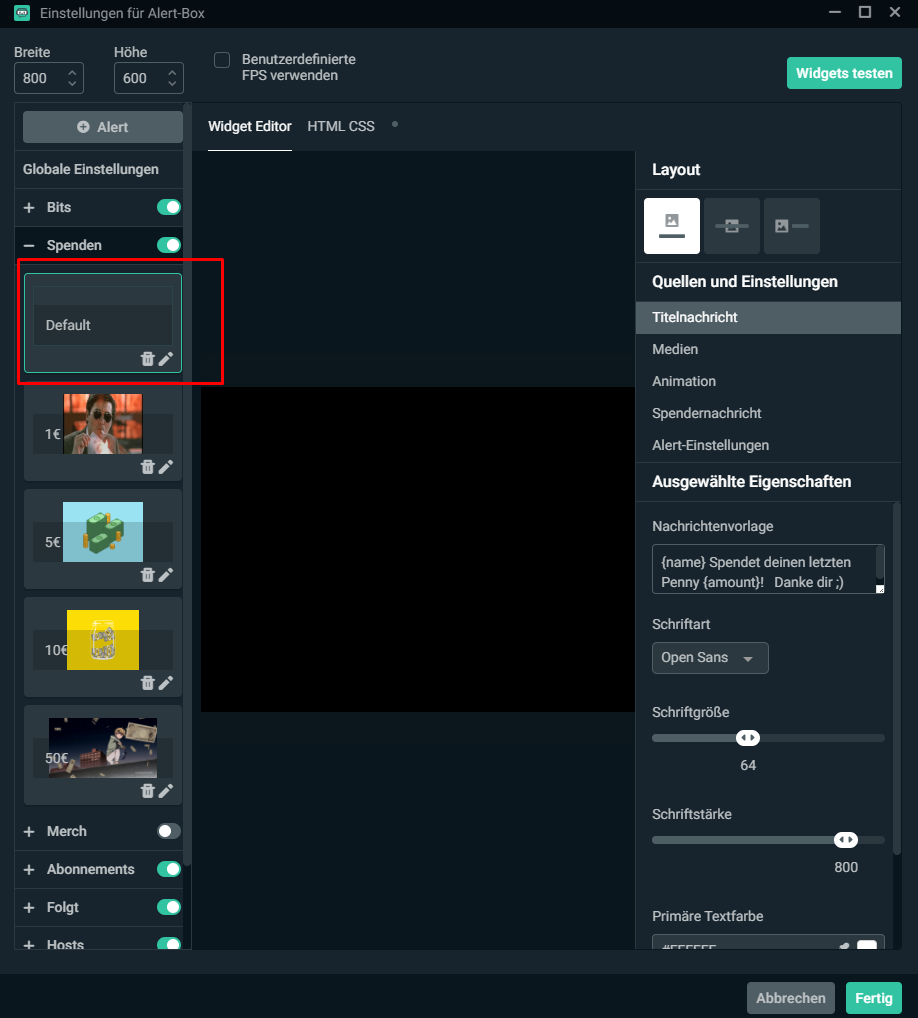Collapse the Spenden alert section

tap(29, 245)
